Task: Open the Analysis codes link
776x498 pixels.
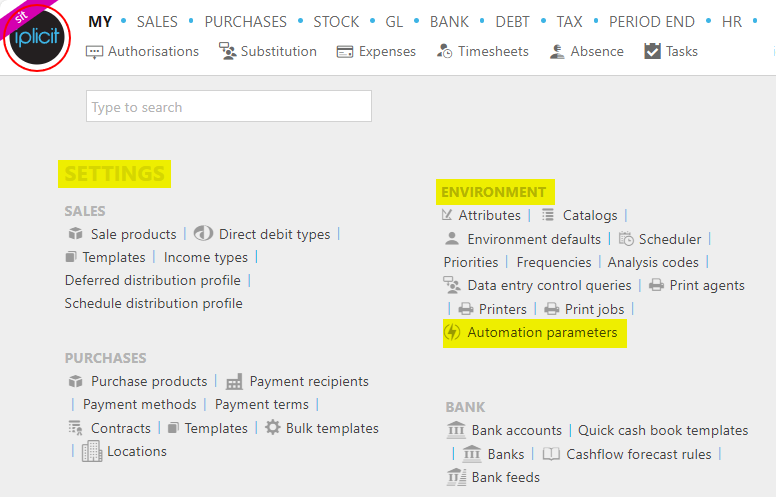Action: [x=653, y=262]
